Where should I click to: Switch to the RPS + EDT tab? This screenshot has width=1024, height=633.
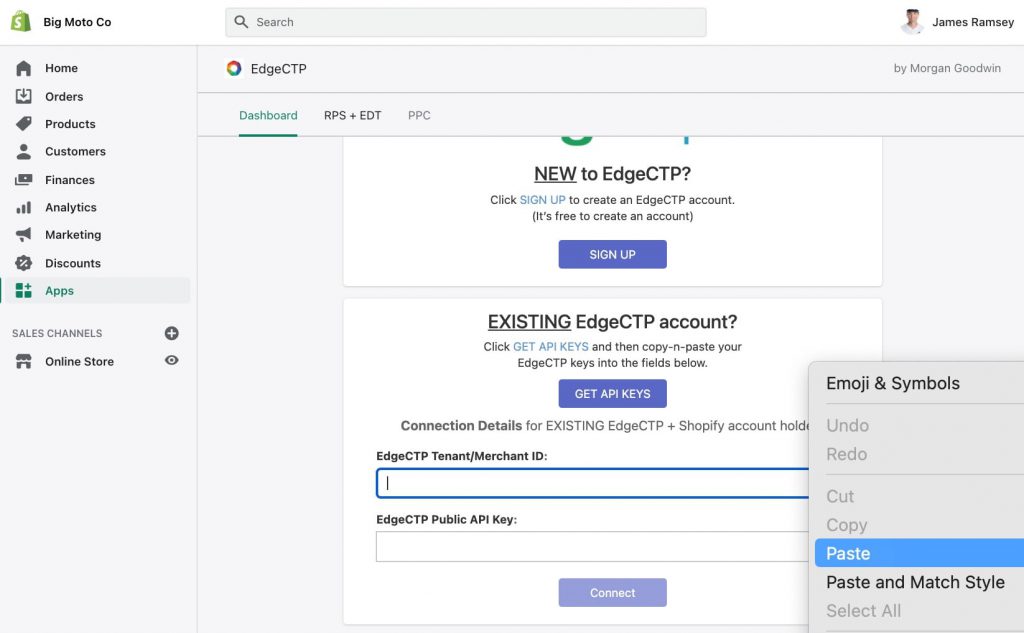(353, 116)
